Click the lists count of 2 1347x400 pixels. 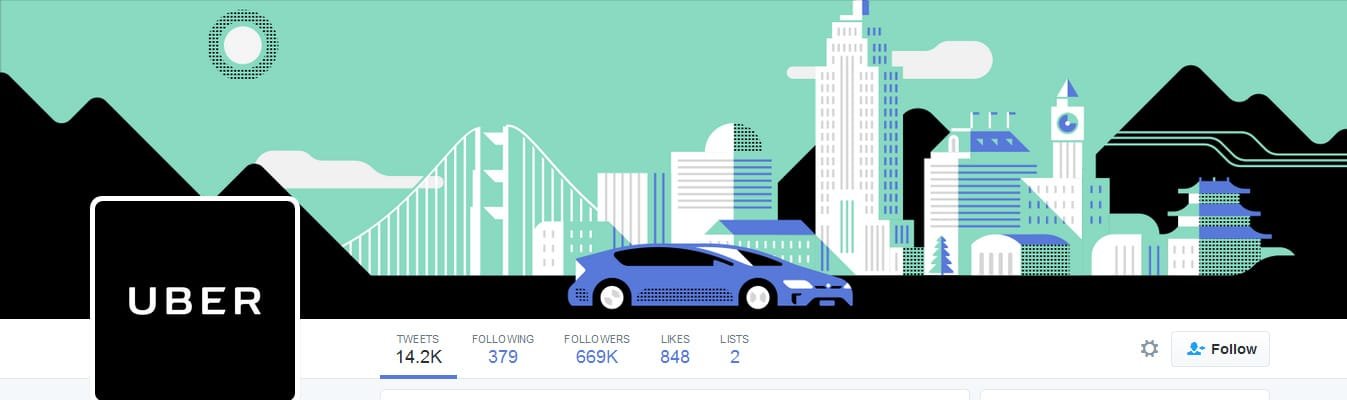click(x=735, y=357)
